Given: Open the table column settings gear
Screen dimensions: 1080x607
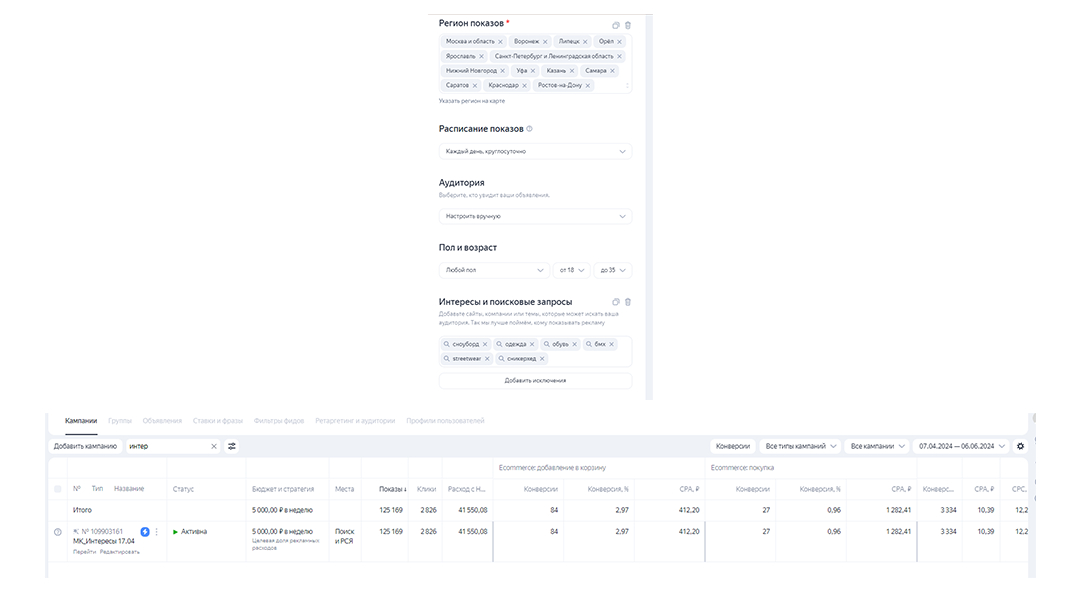Looking at the screenshot, I should (1021, 446).
